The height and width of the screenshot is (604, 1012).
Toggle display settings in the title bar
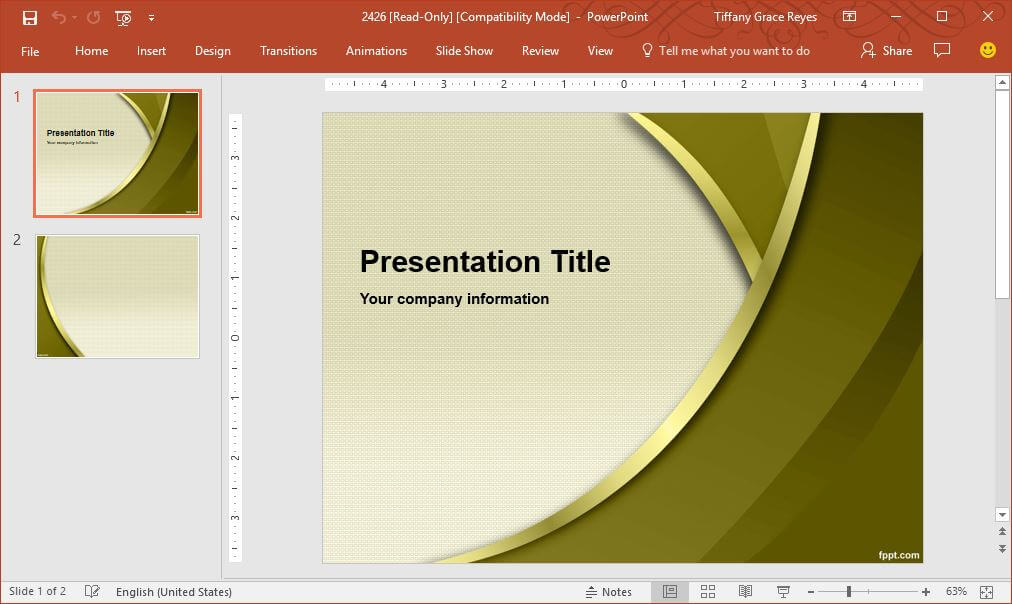click(x=850, y=17)
